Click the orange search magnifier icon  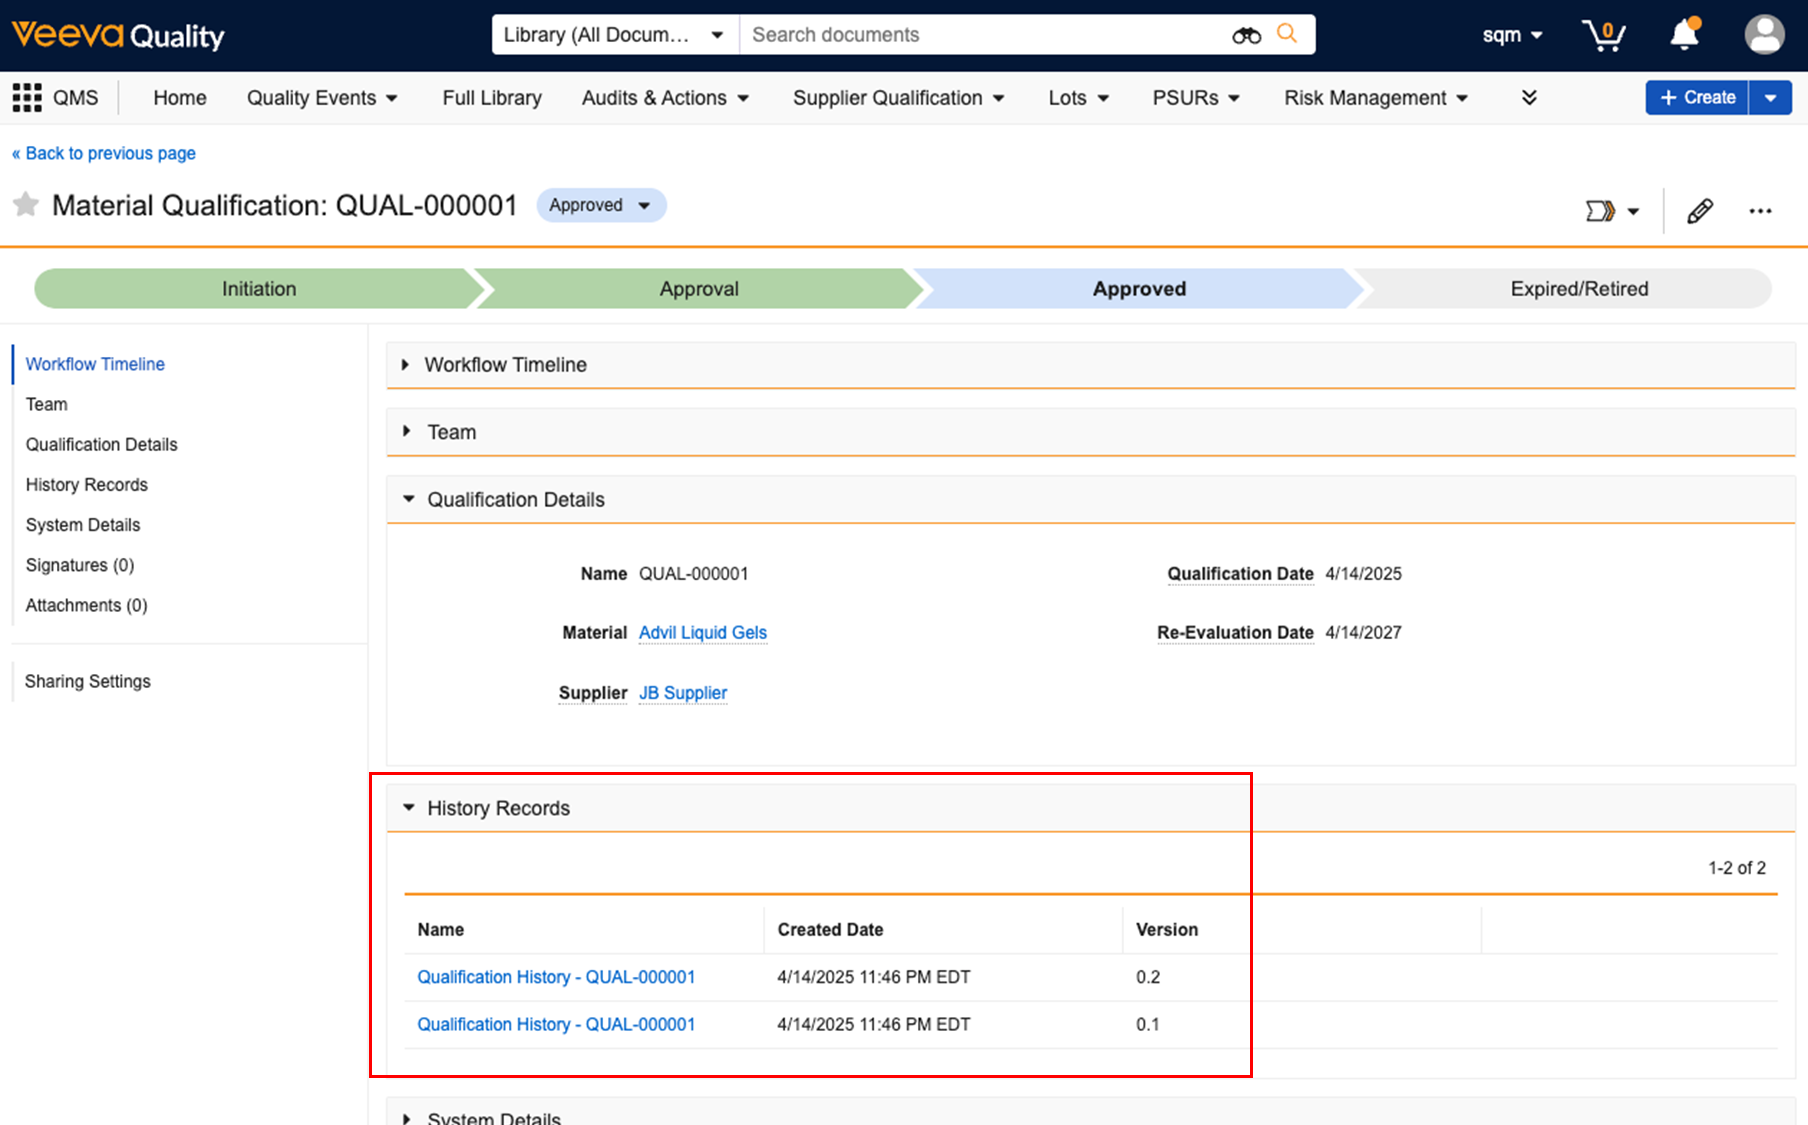click(x=1287, y=34)
